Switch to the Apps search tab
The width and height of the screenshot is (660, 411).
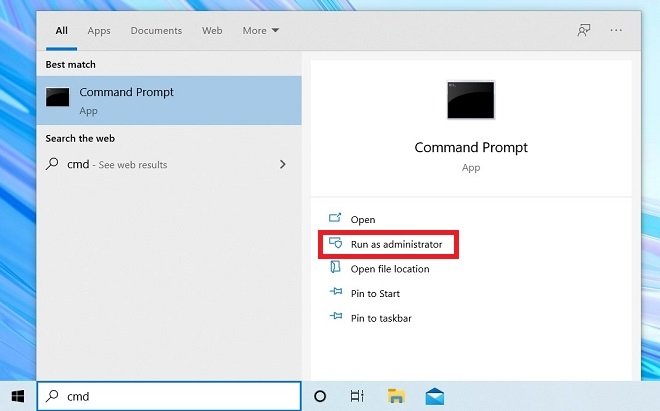[x=99, y=31]
